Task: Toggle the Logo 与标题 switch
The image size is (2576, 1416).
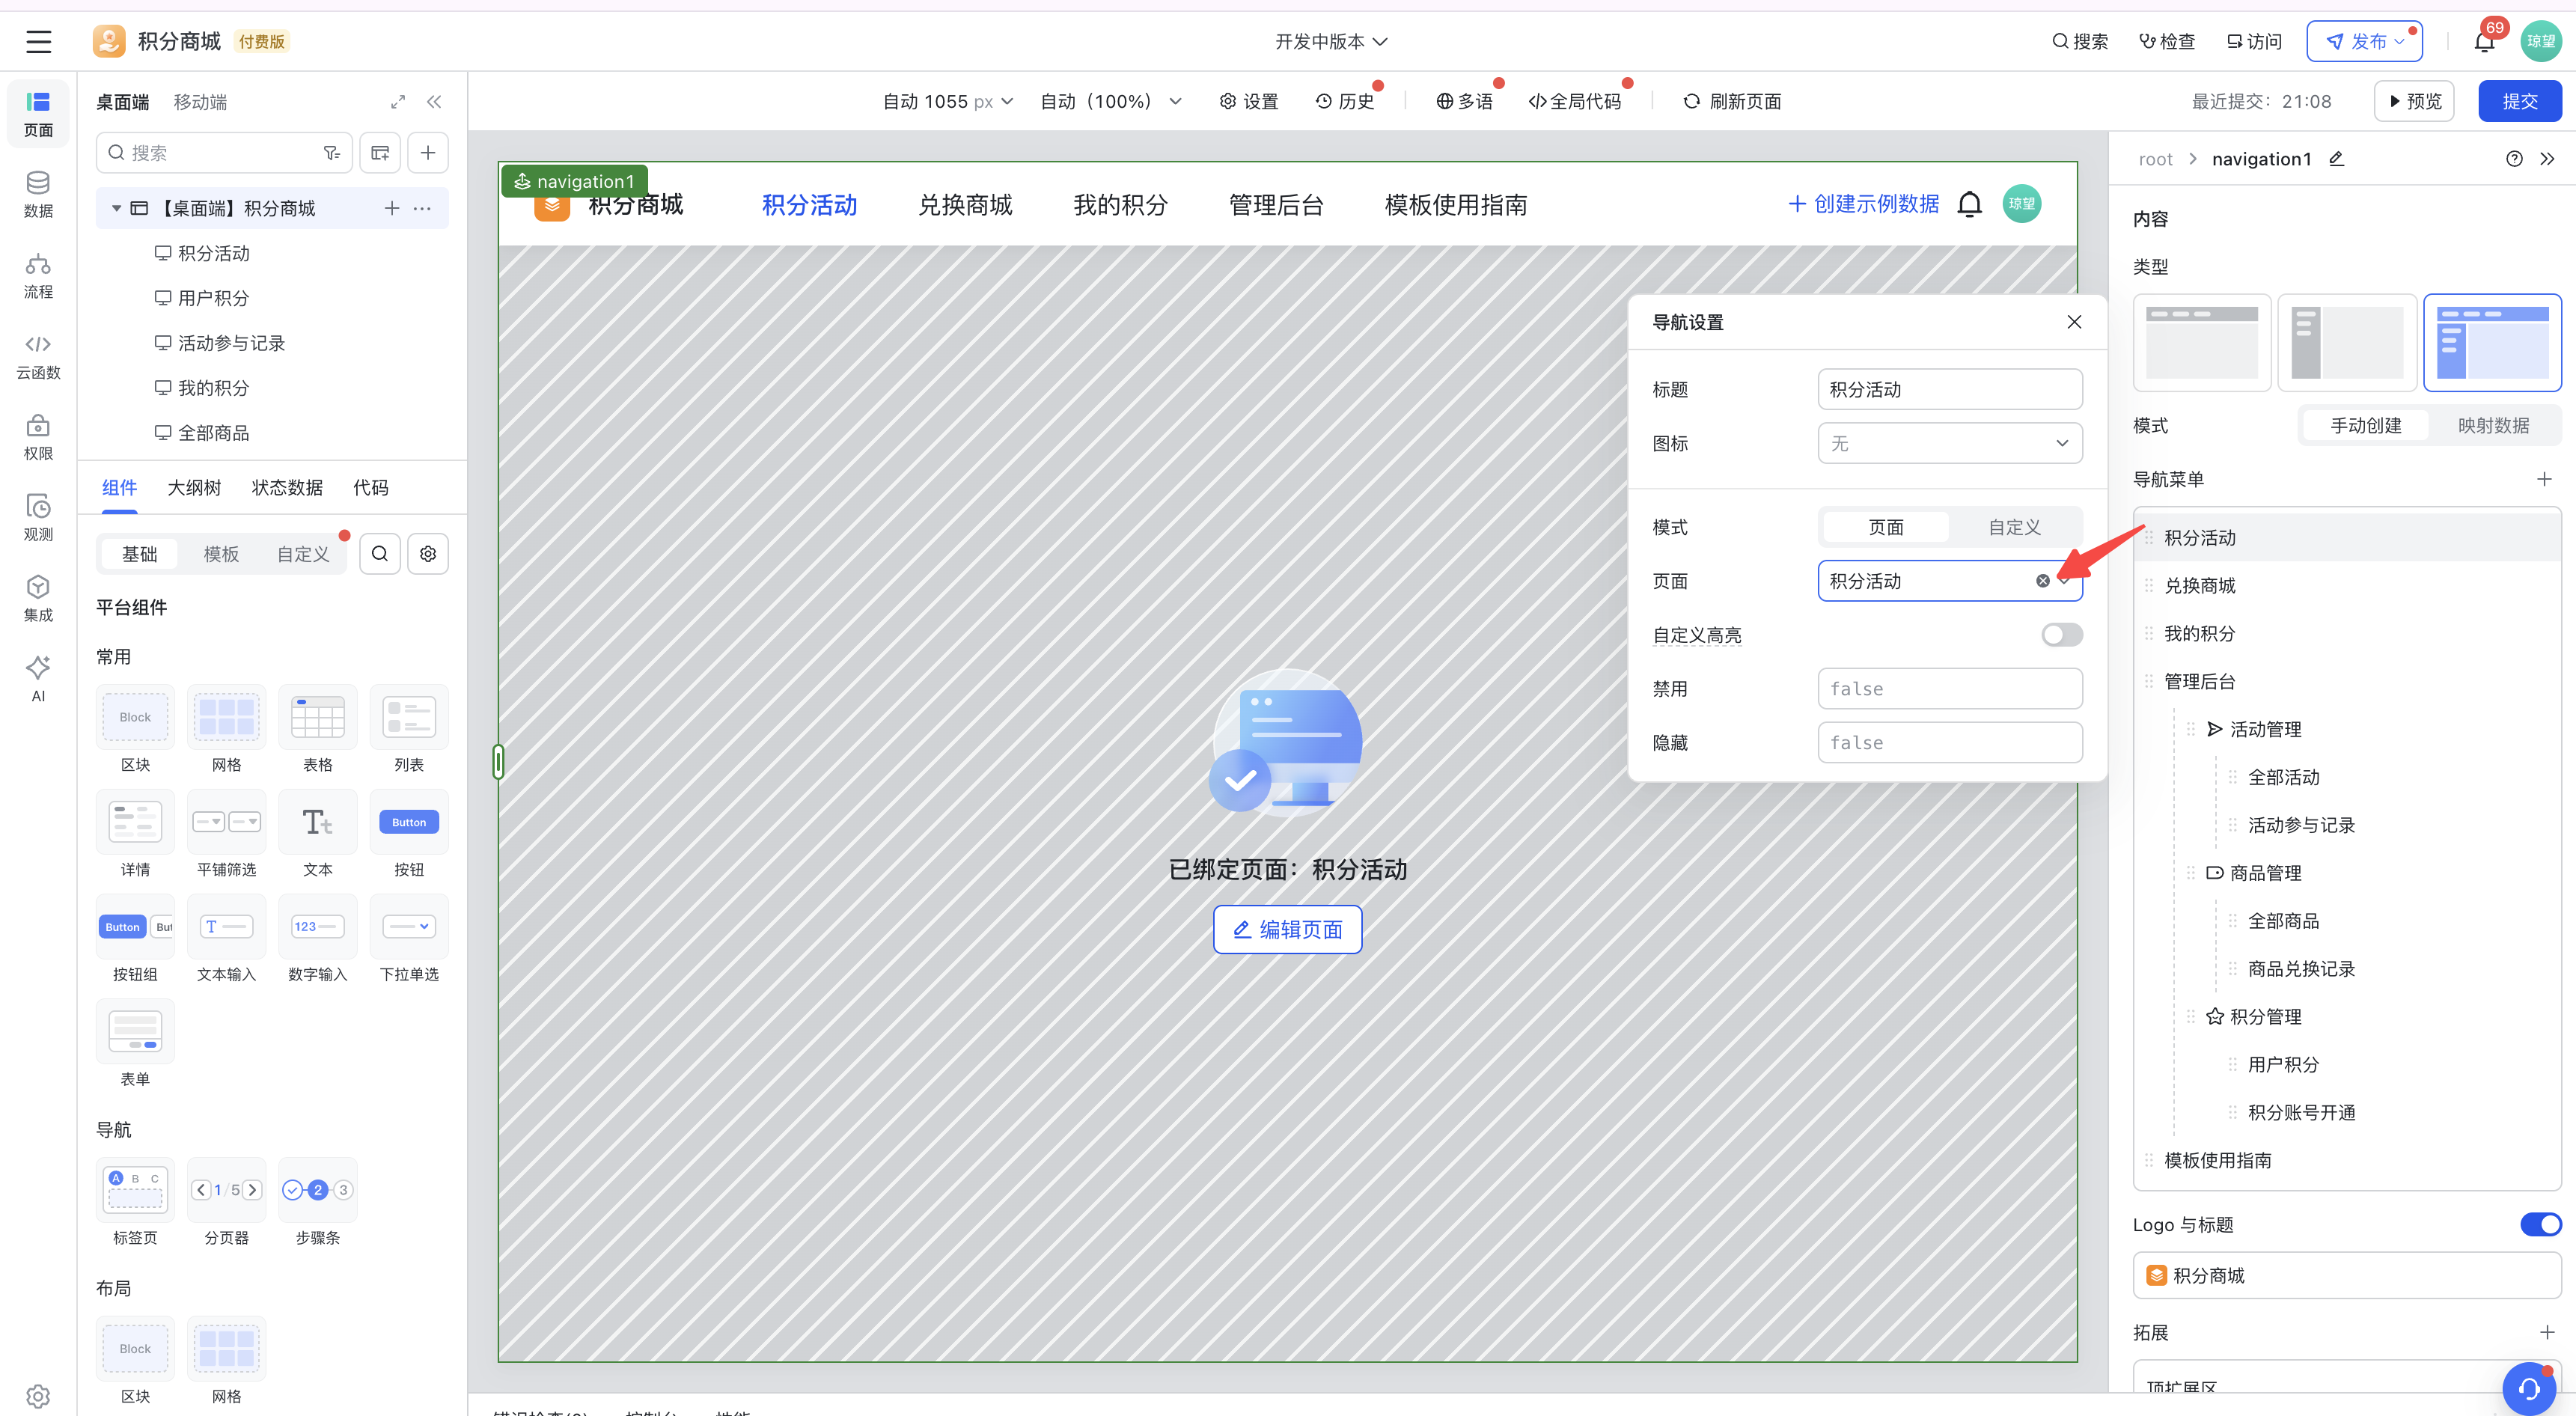Action: (x=2540, y=1224)
